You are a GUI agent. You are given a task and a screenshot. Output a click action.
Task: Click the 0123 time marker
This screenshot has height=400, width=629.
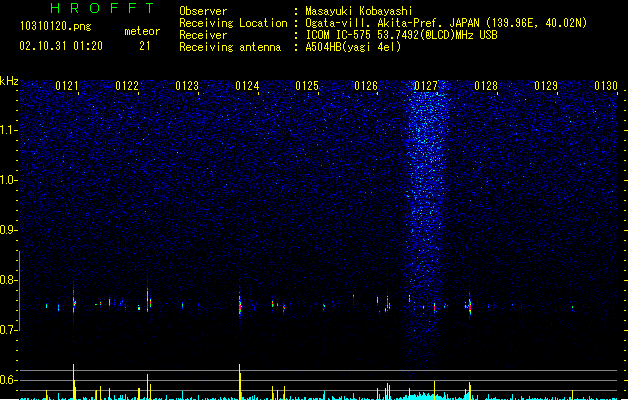187,86
